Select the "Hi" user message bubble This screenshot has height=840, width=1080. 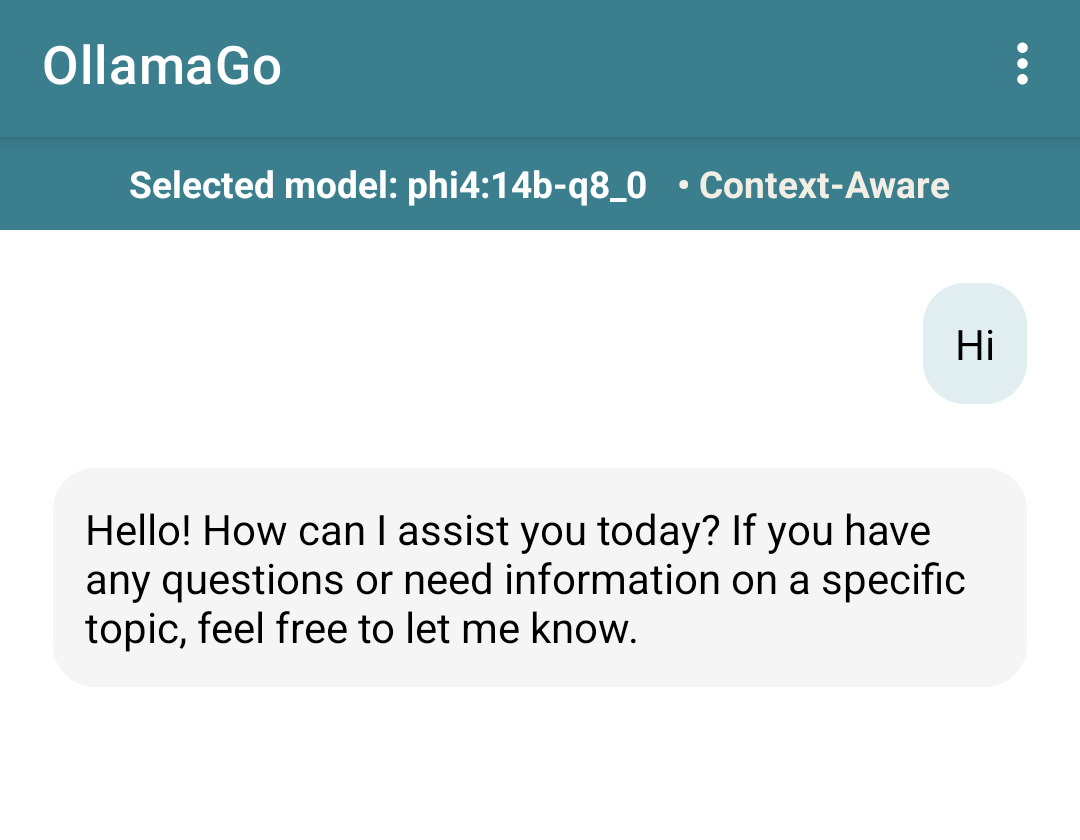tap(974, 344)
